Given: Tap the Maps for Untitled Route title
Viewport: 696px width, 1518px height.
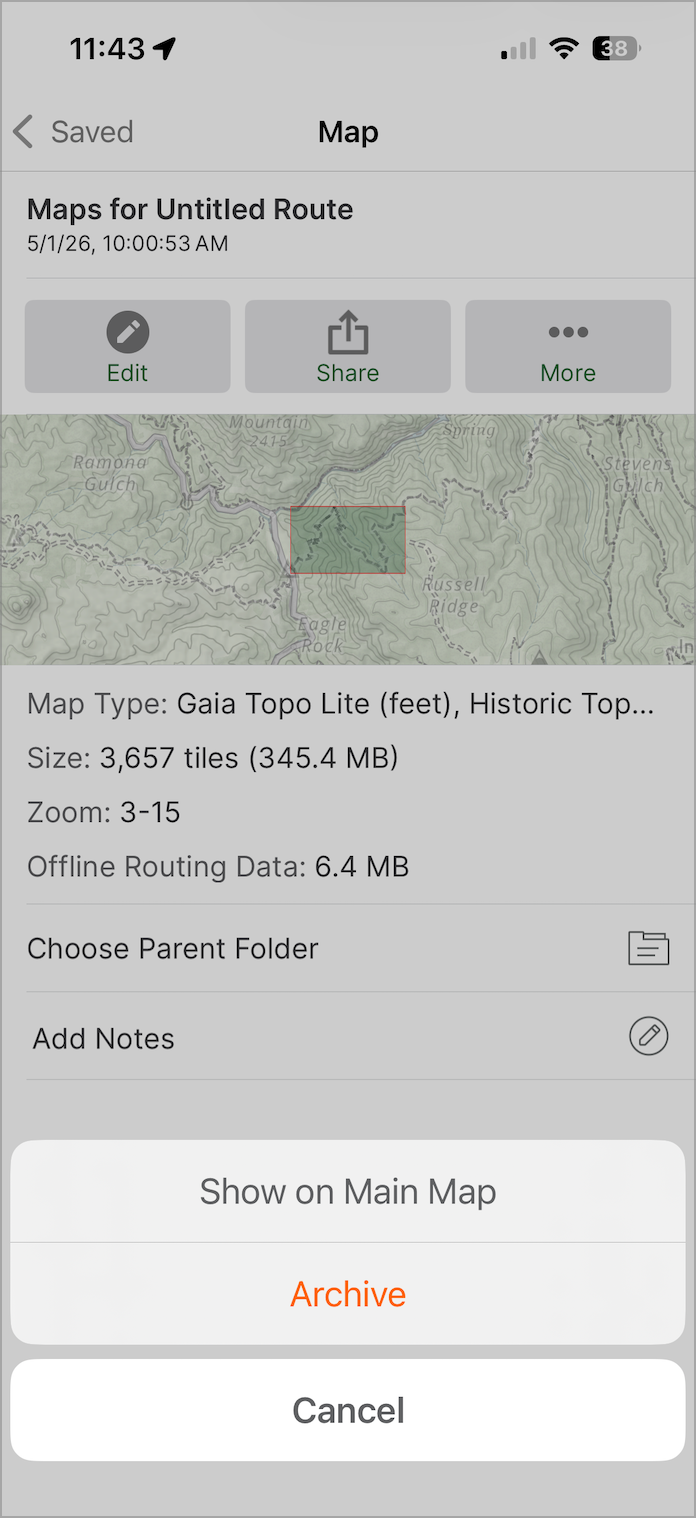Looking at the screenshot, I should pyautogui.click(x=190, y=209).
